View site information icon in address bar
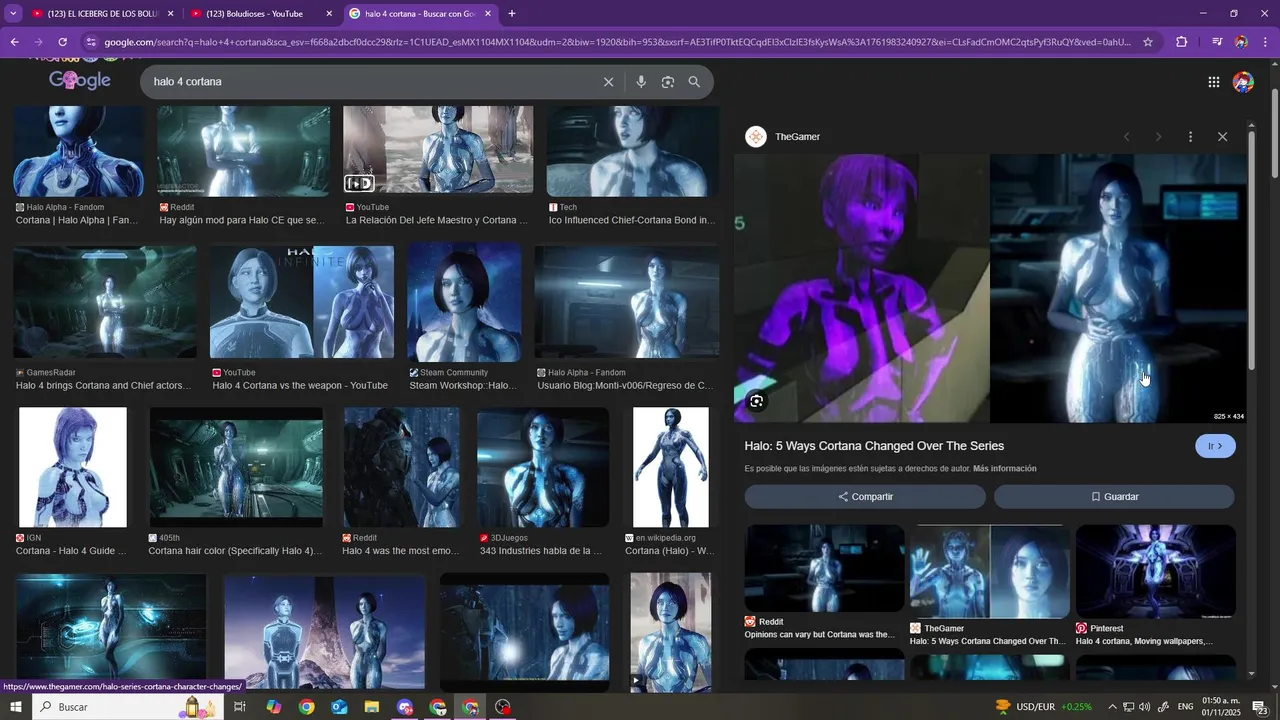Screen dimensions: 1280x720 [x=91, y=42]
